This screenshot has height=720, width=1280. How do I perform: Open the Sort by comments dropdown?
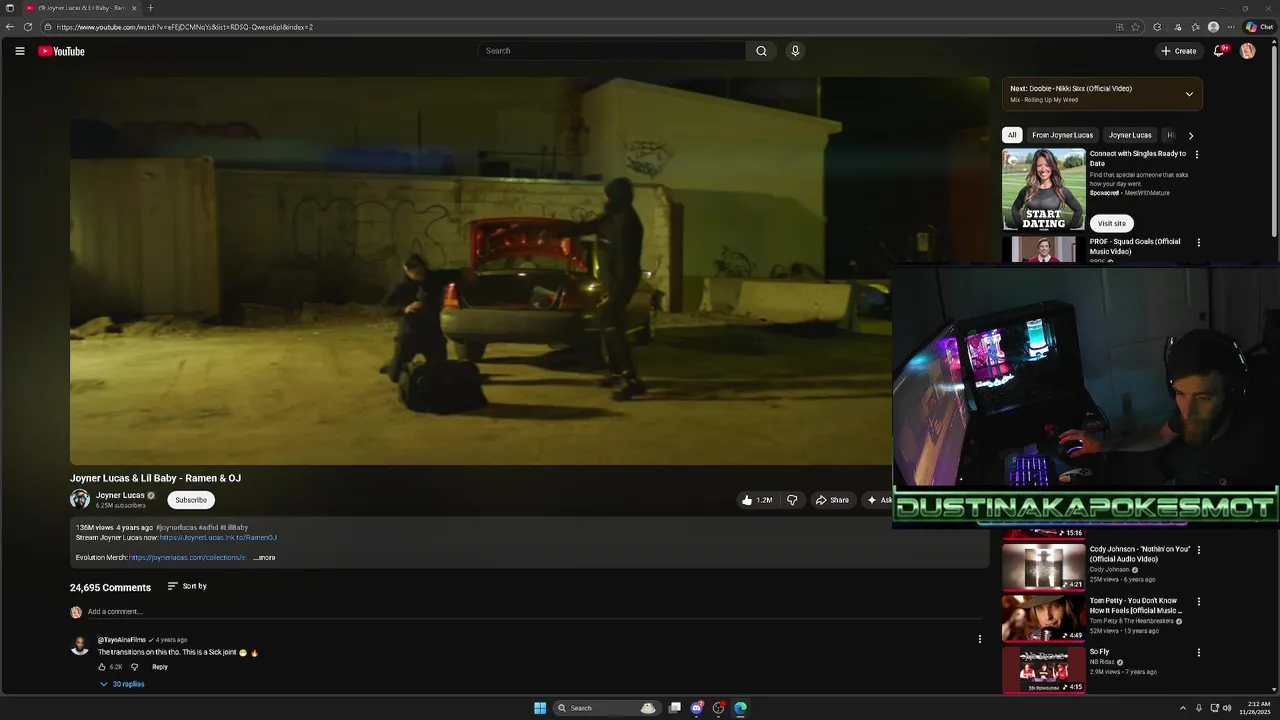pyautogui.click(x=187, y=586)
